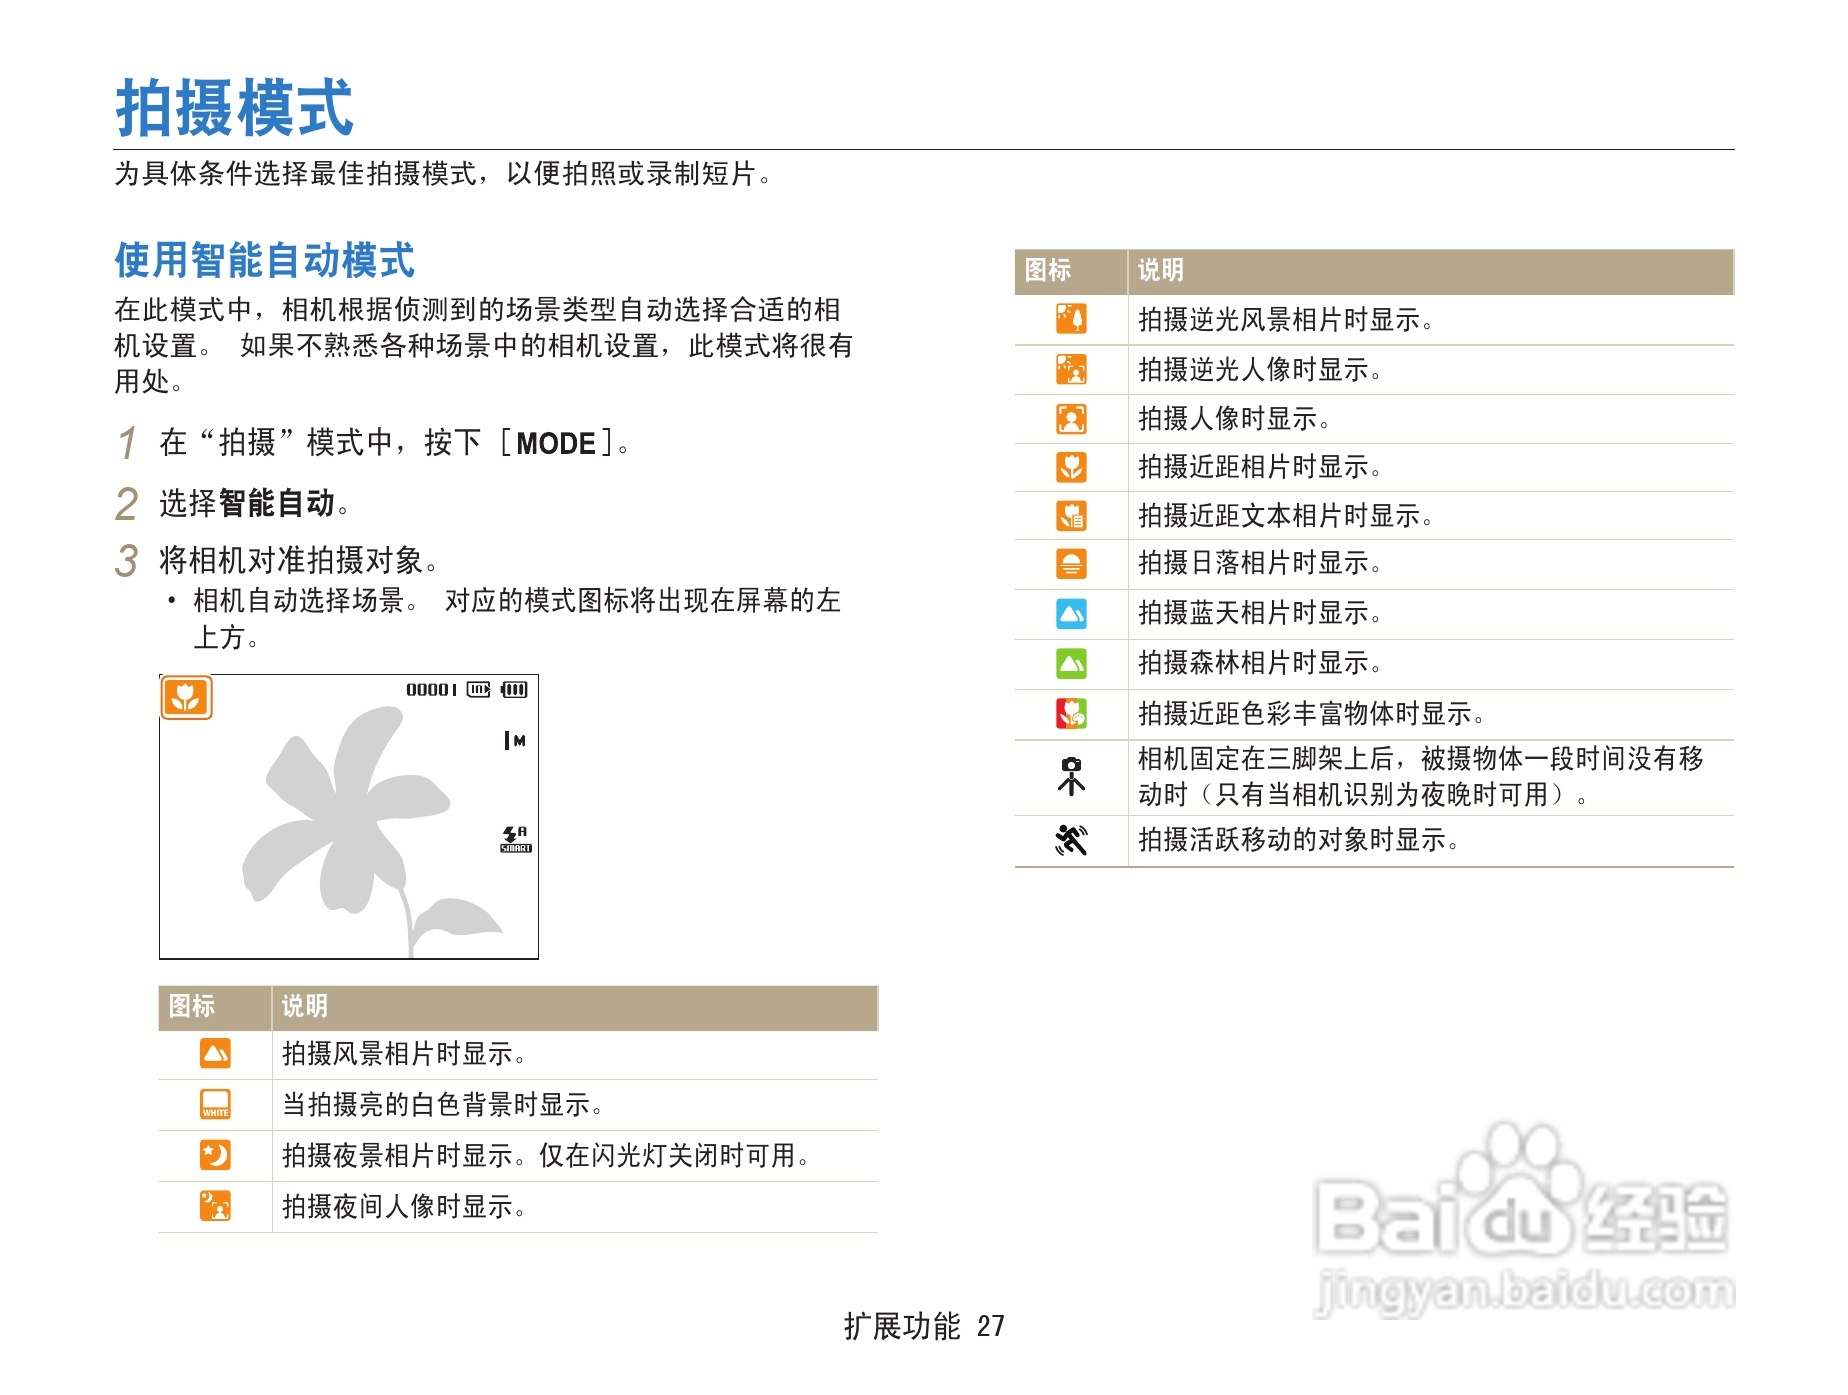Viewport: 1848px width, 1395px height.
Task: Click the battery level icon in preview
Action: 514,689
